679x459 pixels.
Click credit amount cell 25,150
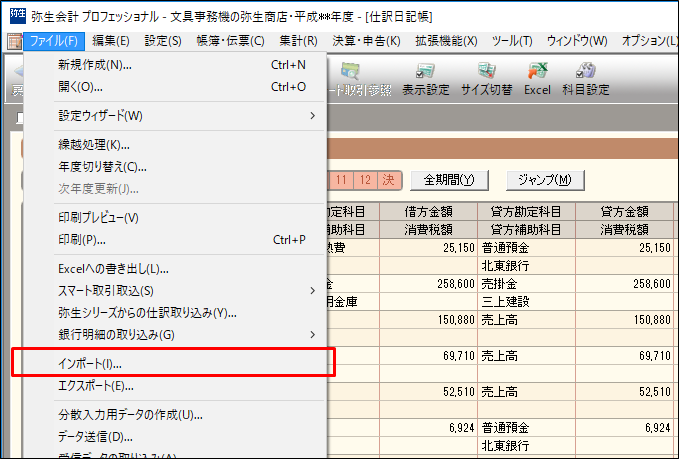click(624, 248)
